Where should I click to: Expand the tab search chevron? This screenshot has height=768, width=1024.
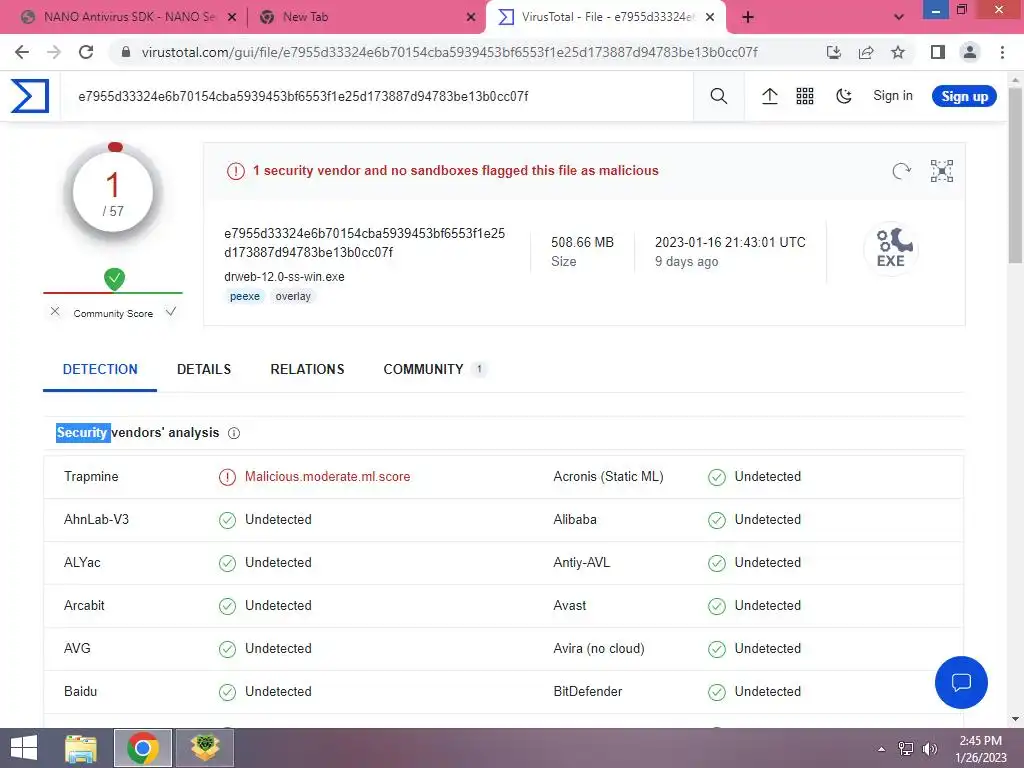click(x=899, y=17)
